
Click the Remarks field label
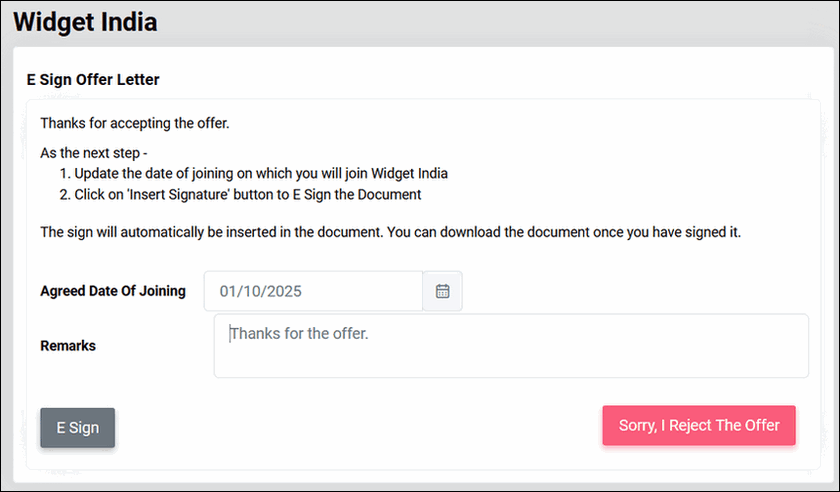[x=68, y=346]
